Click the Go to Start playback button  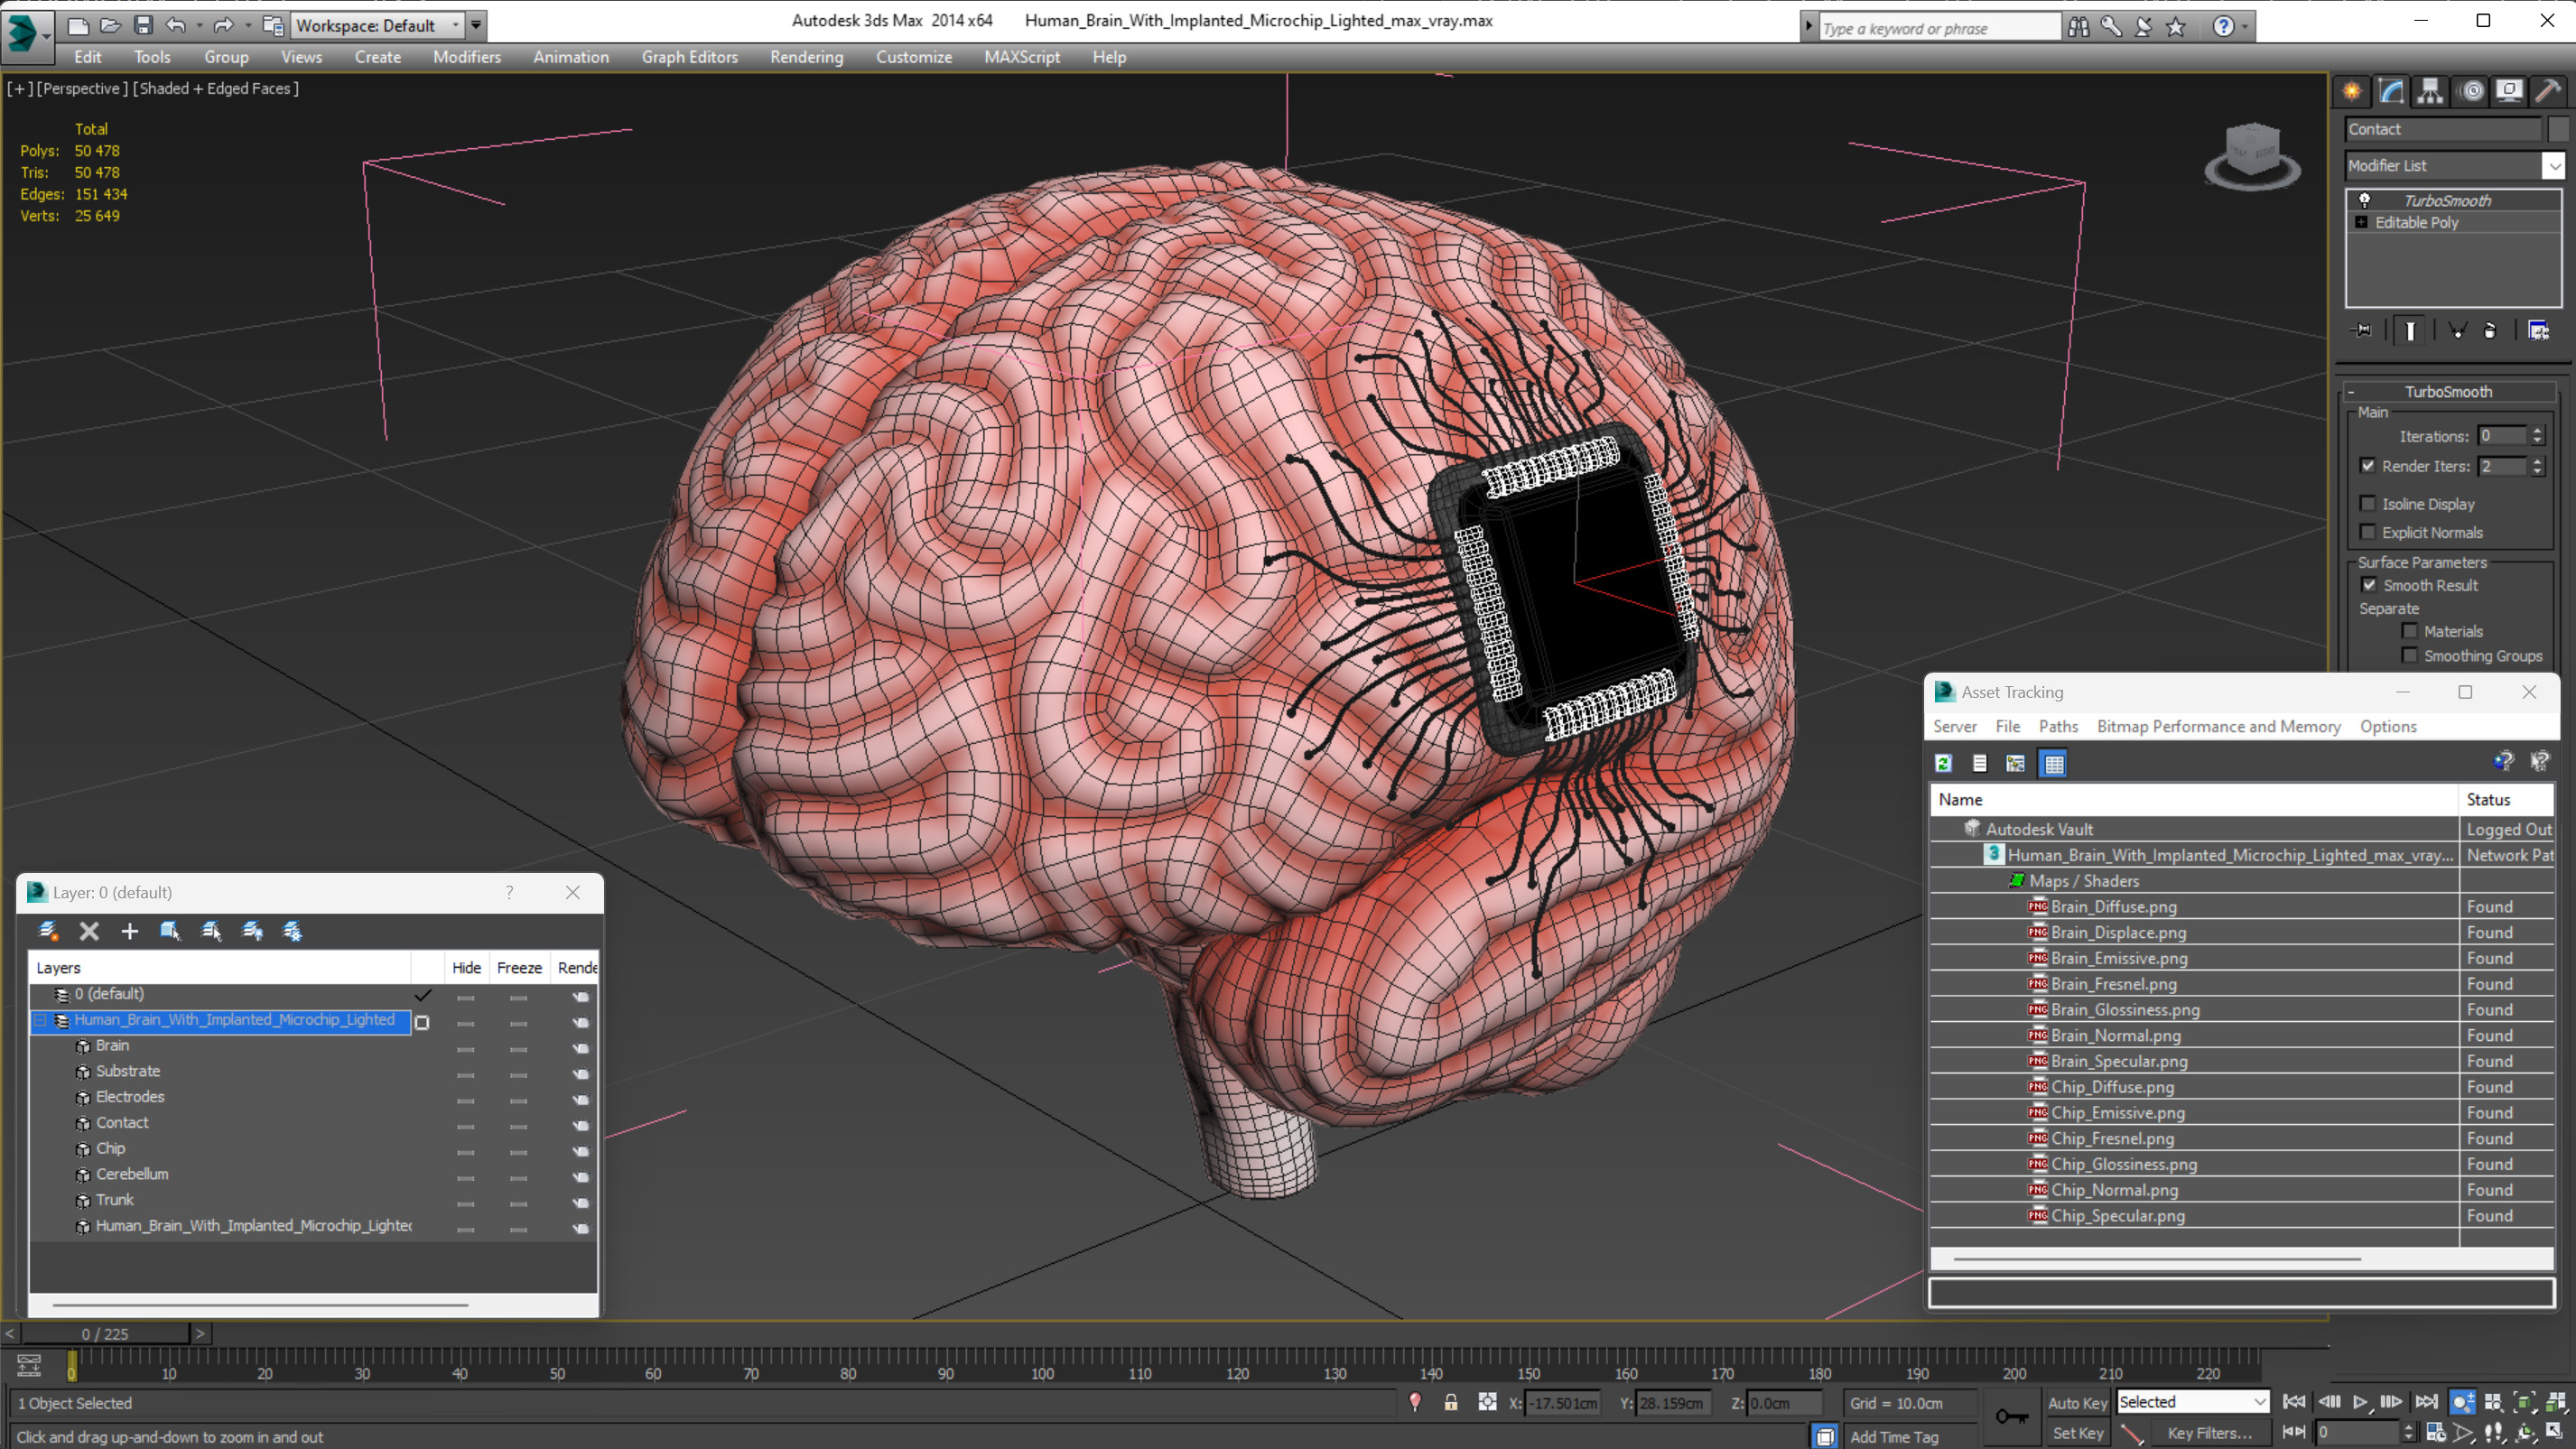(x=2294, y=1402)
